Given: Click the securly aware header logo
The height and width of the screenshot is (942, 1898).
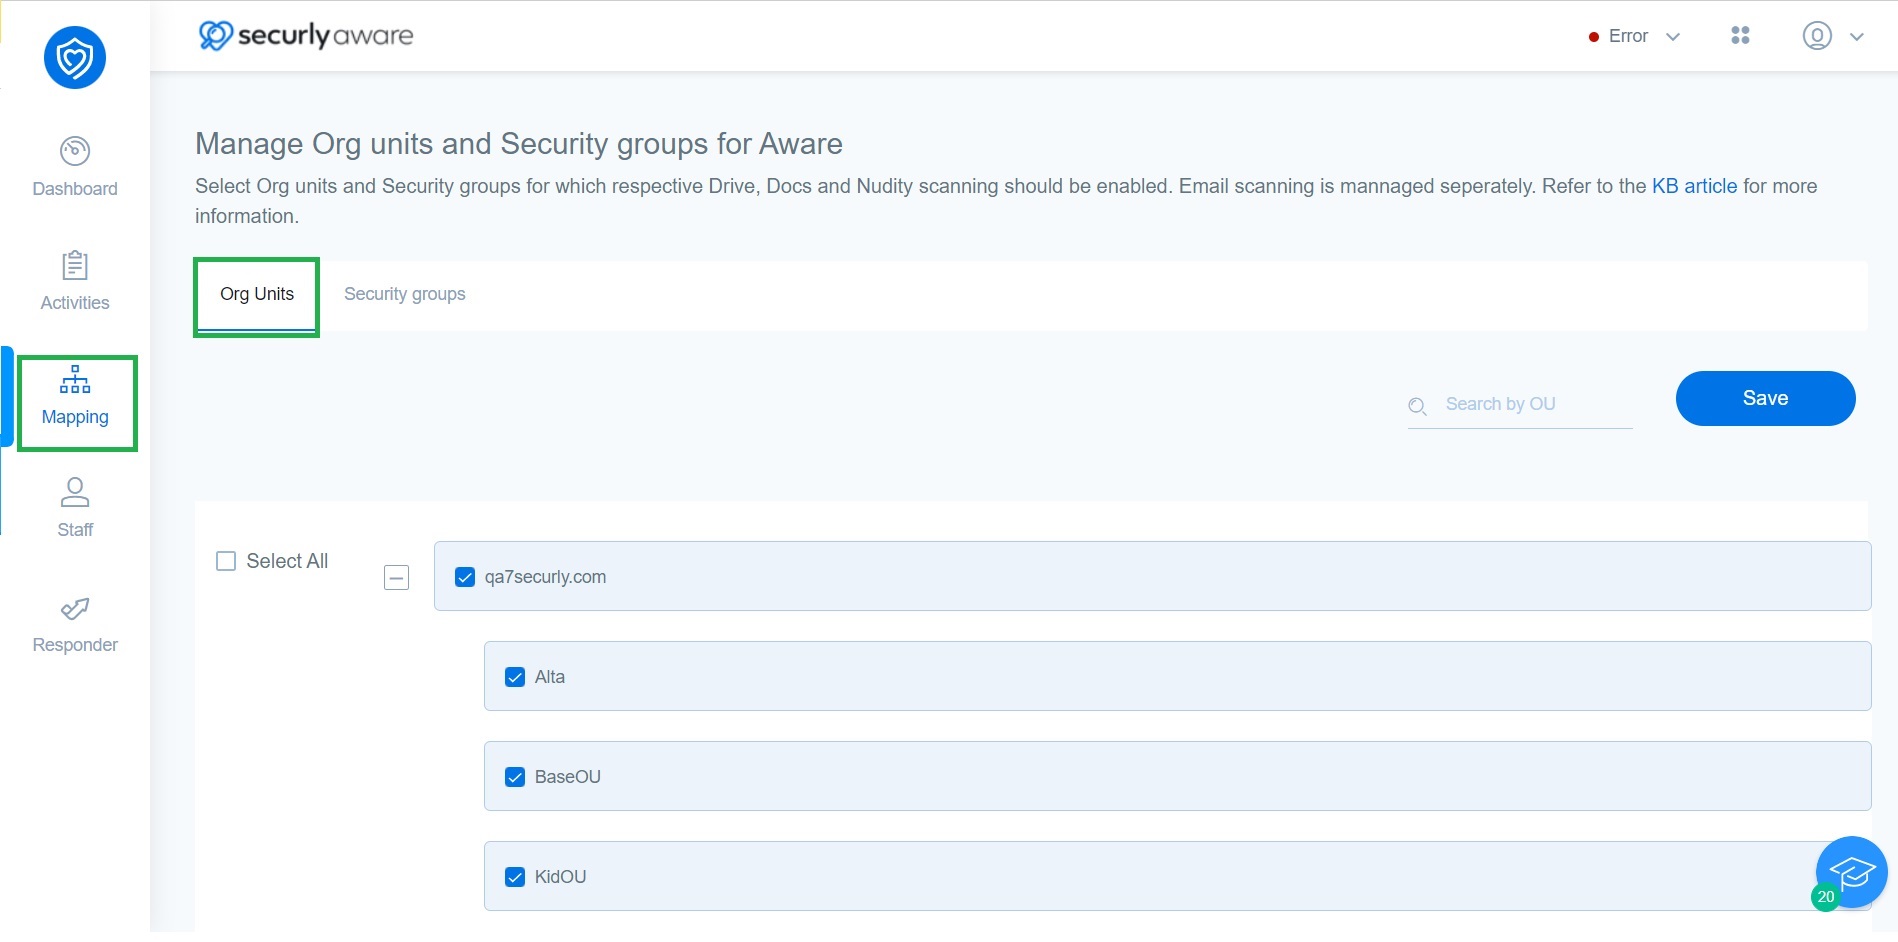Looking at the screenshot, I should coord(306,35).
